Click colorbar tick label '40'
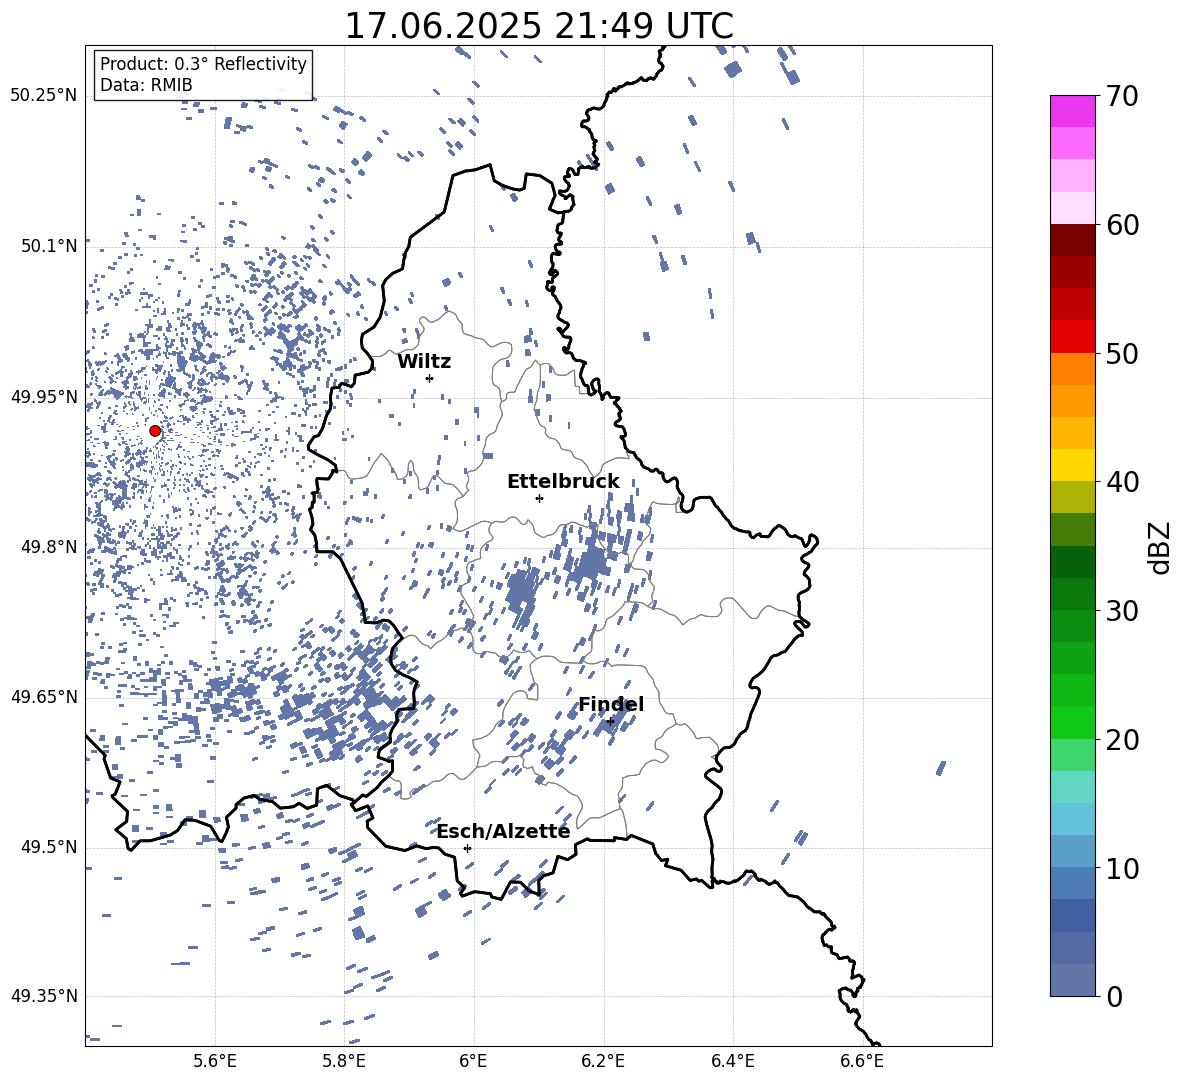Viewport: 1184px width, 1081px height. (1122, 482)
